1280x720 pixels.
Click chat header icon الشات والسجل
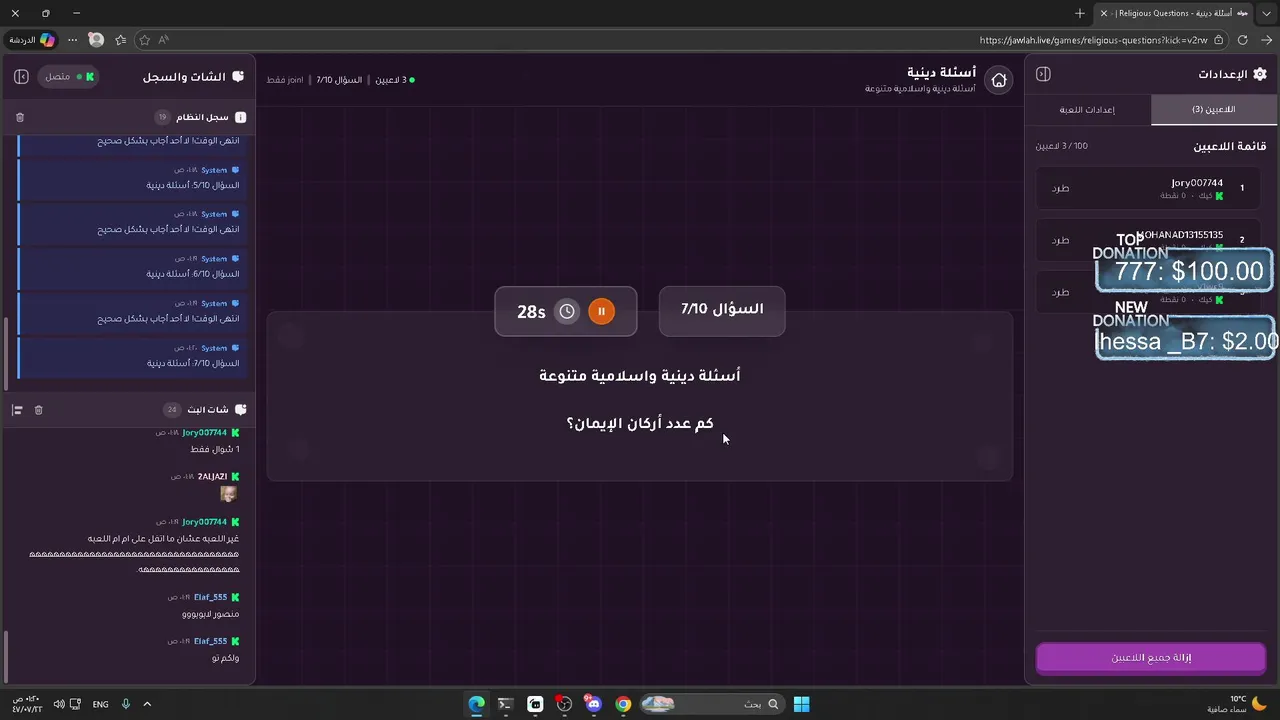[238, 76]
